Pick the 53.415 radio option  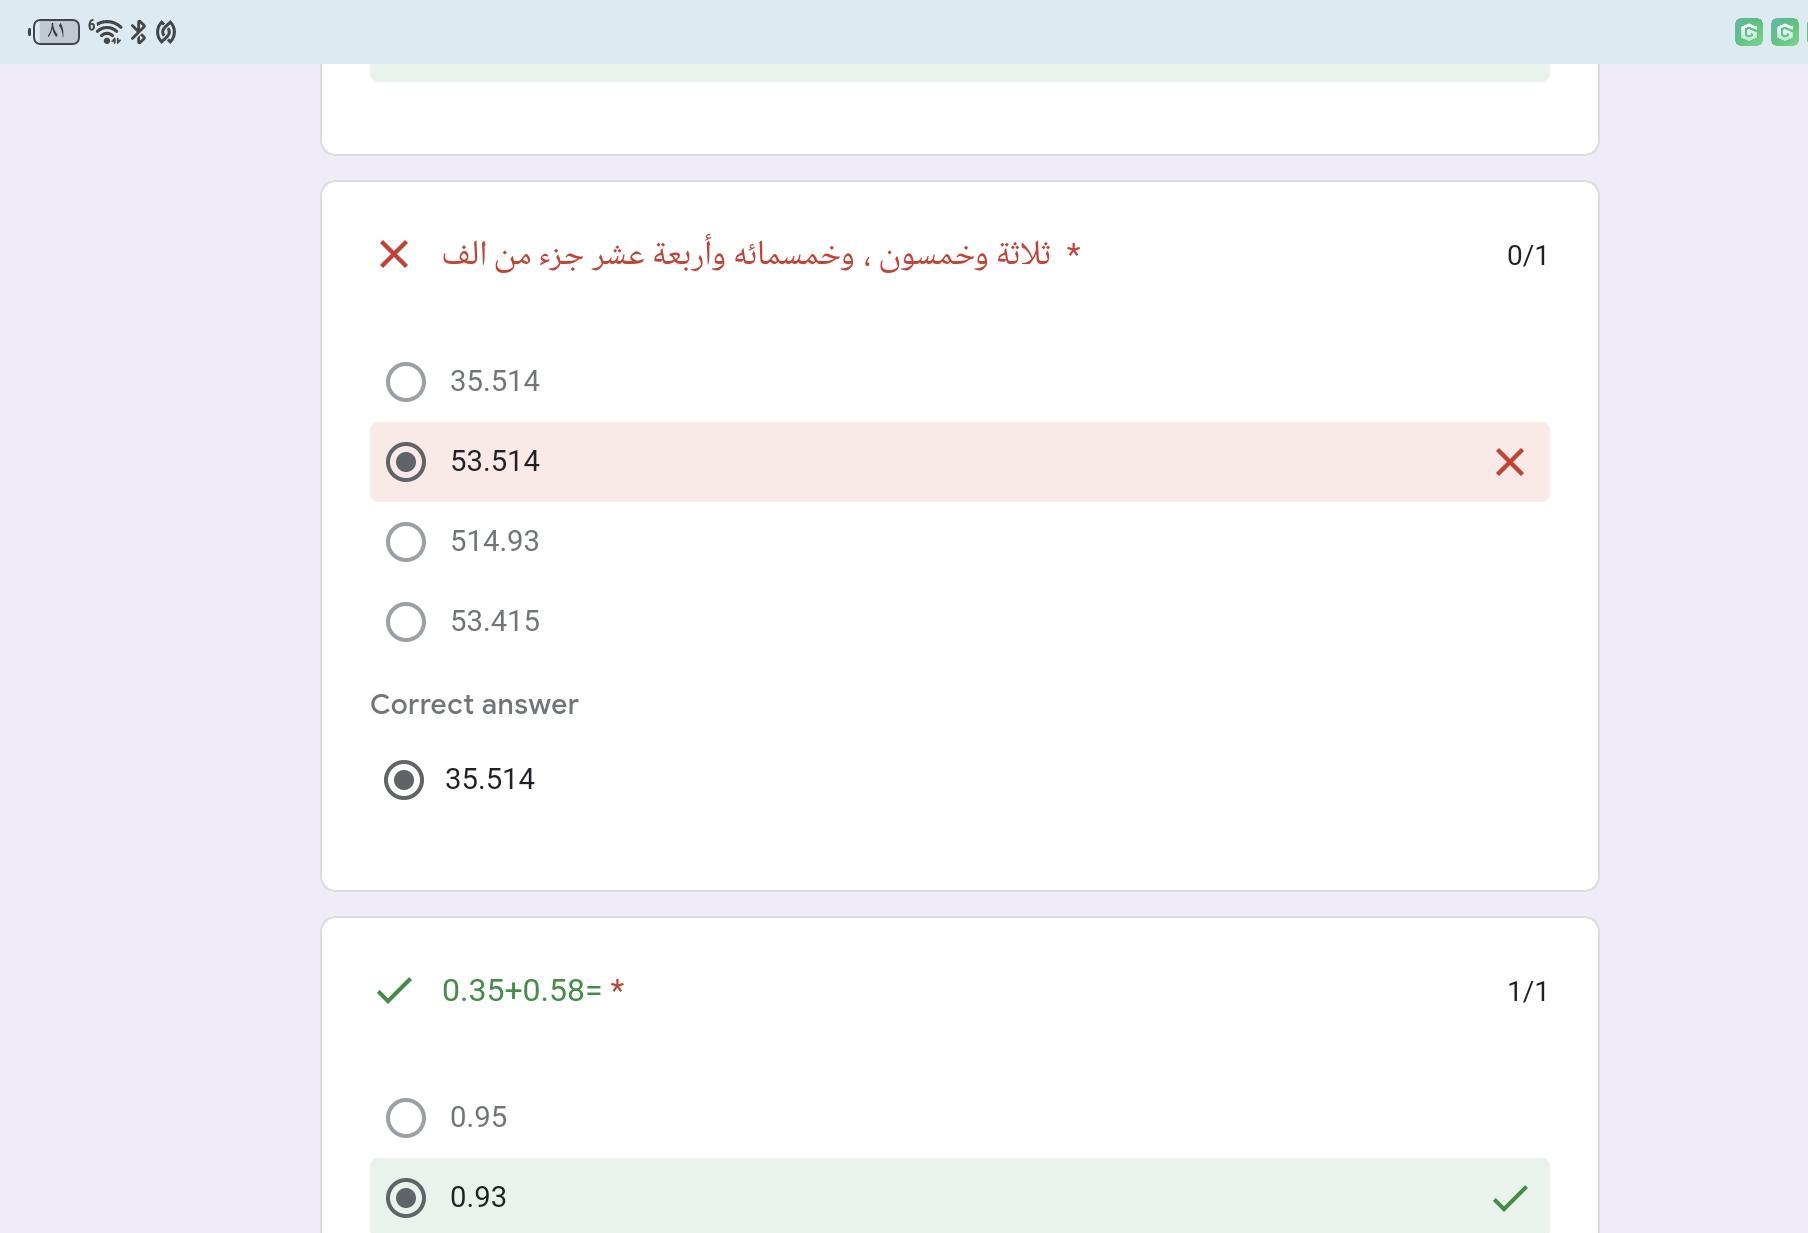point(406,622)
